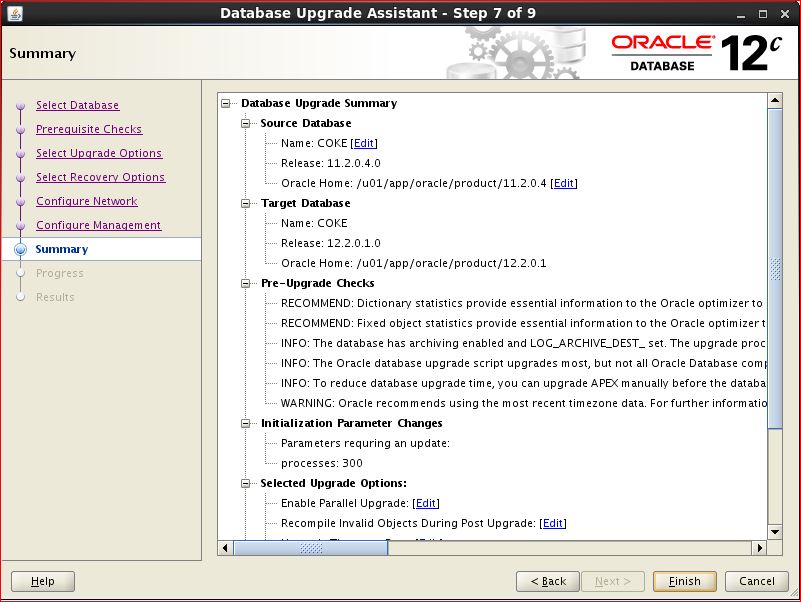The image size is (801, 602).
Task: Collapse the Source Database tree section
Action: tap(246, 123)
